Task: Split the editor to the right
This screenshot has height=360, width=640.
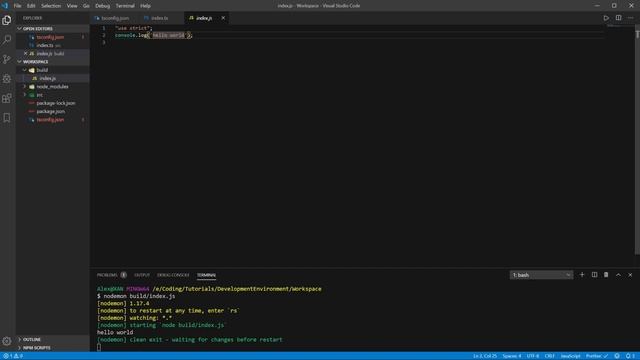Action: pyautogui.click(x=618, y=18)
